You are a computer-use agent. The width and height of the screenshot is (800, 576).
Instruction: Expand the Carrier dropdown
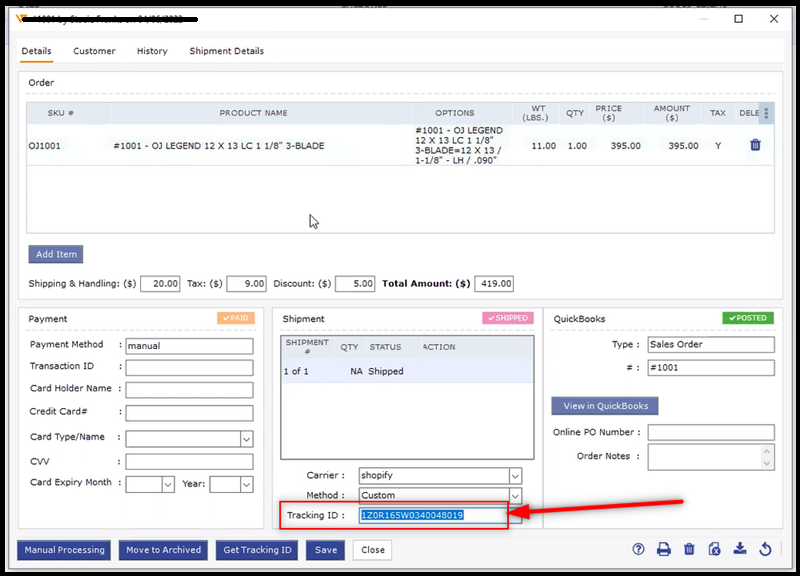pyautogui.click(x=515, y=476)
